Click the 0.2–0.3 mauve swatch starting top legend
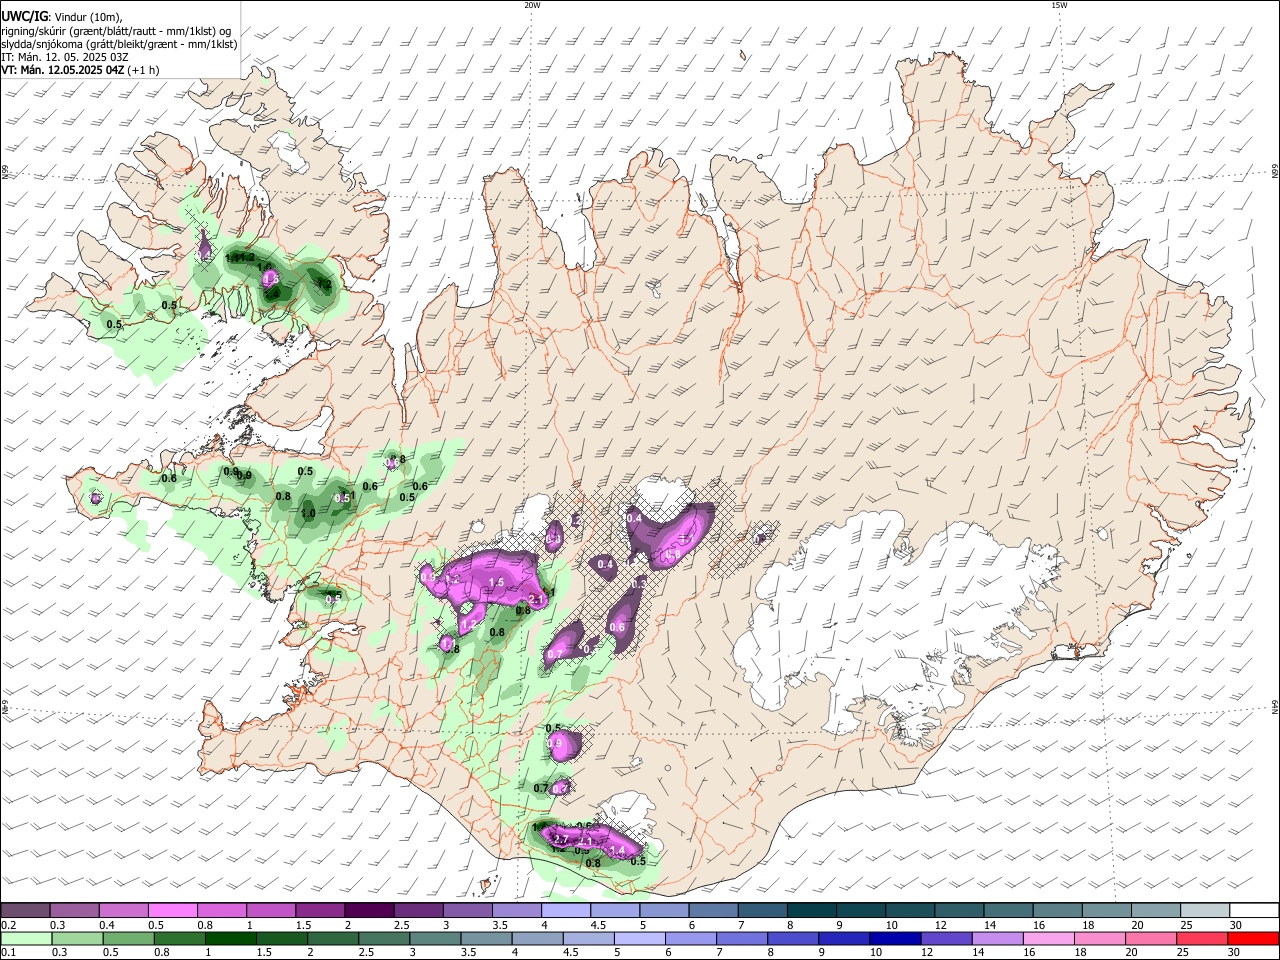Image resolution: width=1280 pixels, height=960 pixels. [x=25, y=910]
